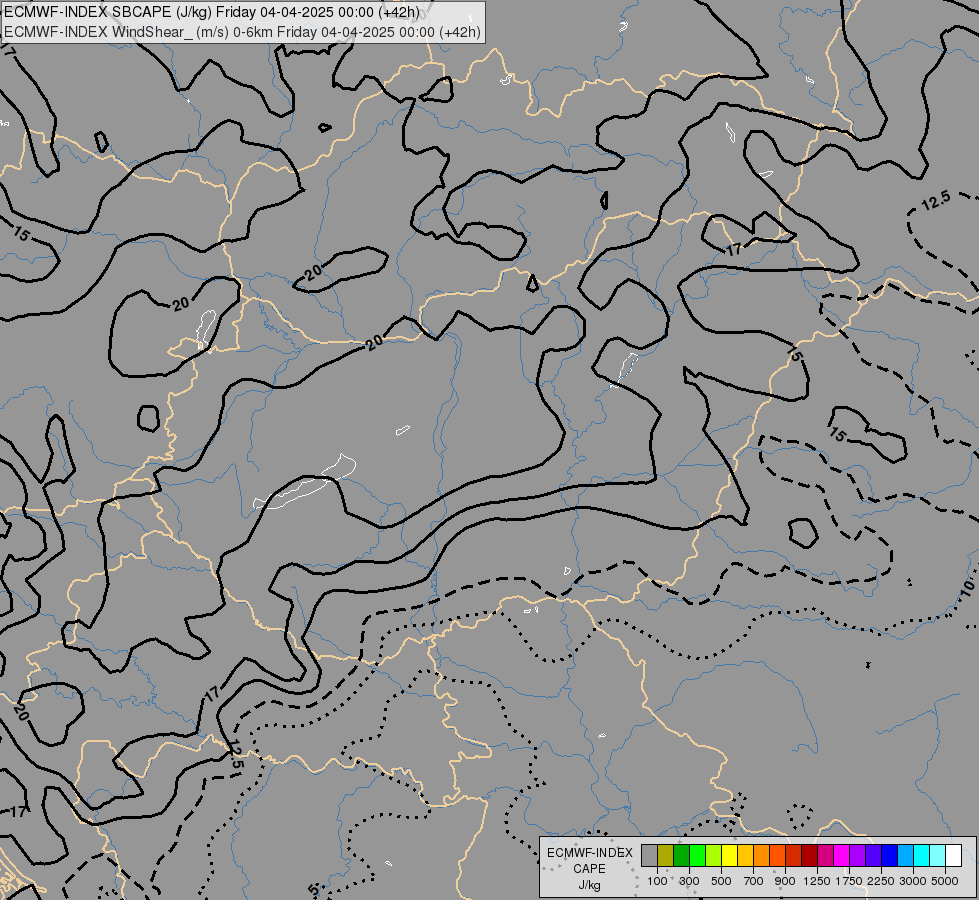
Task: Select legend label "500"
Action: [721, 881]
